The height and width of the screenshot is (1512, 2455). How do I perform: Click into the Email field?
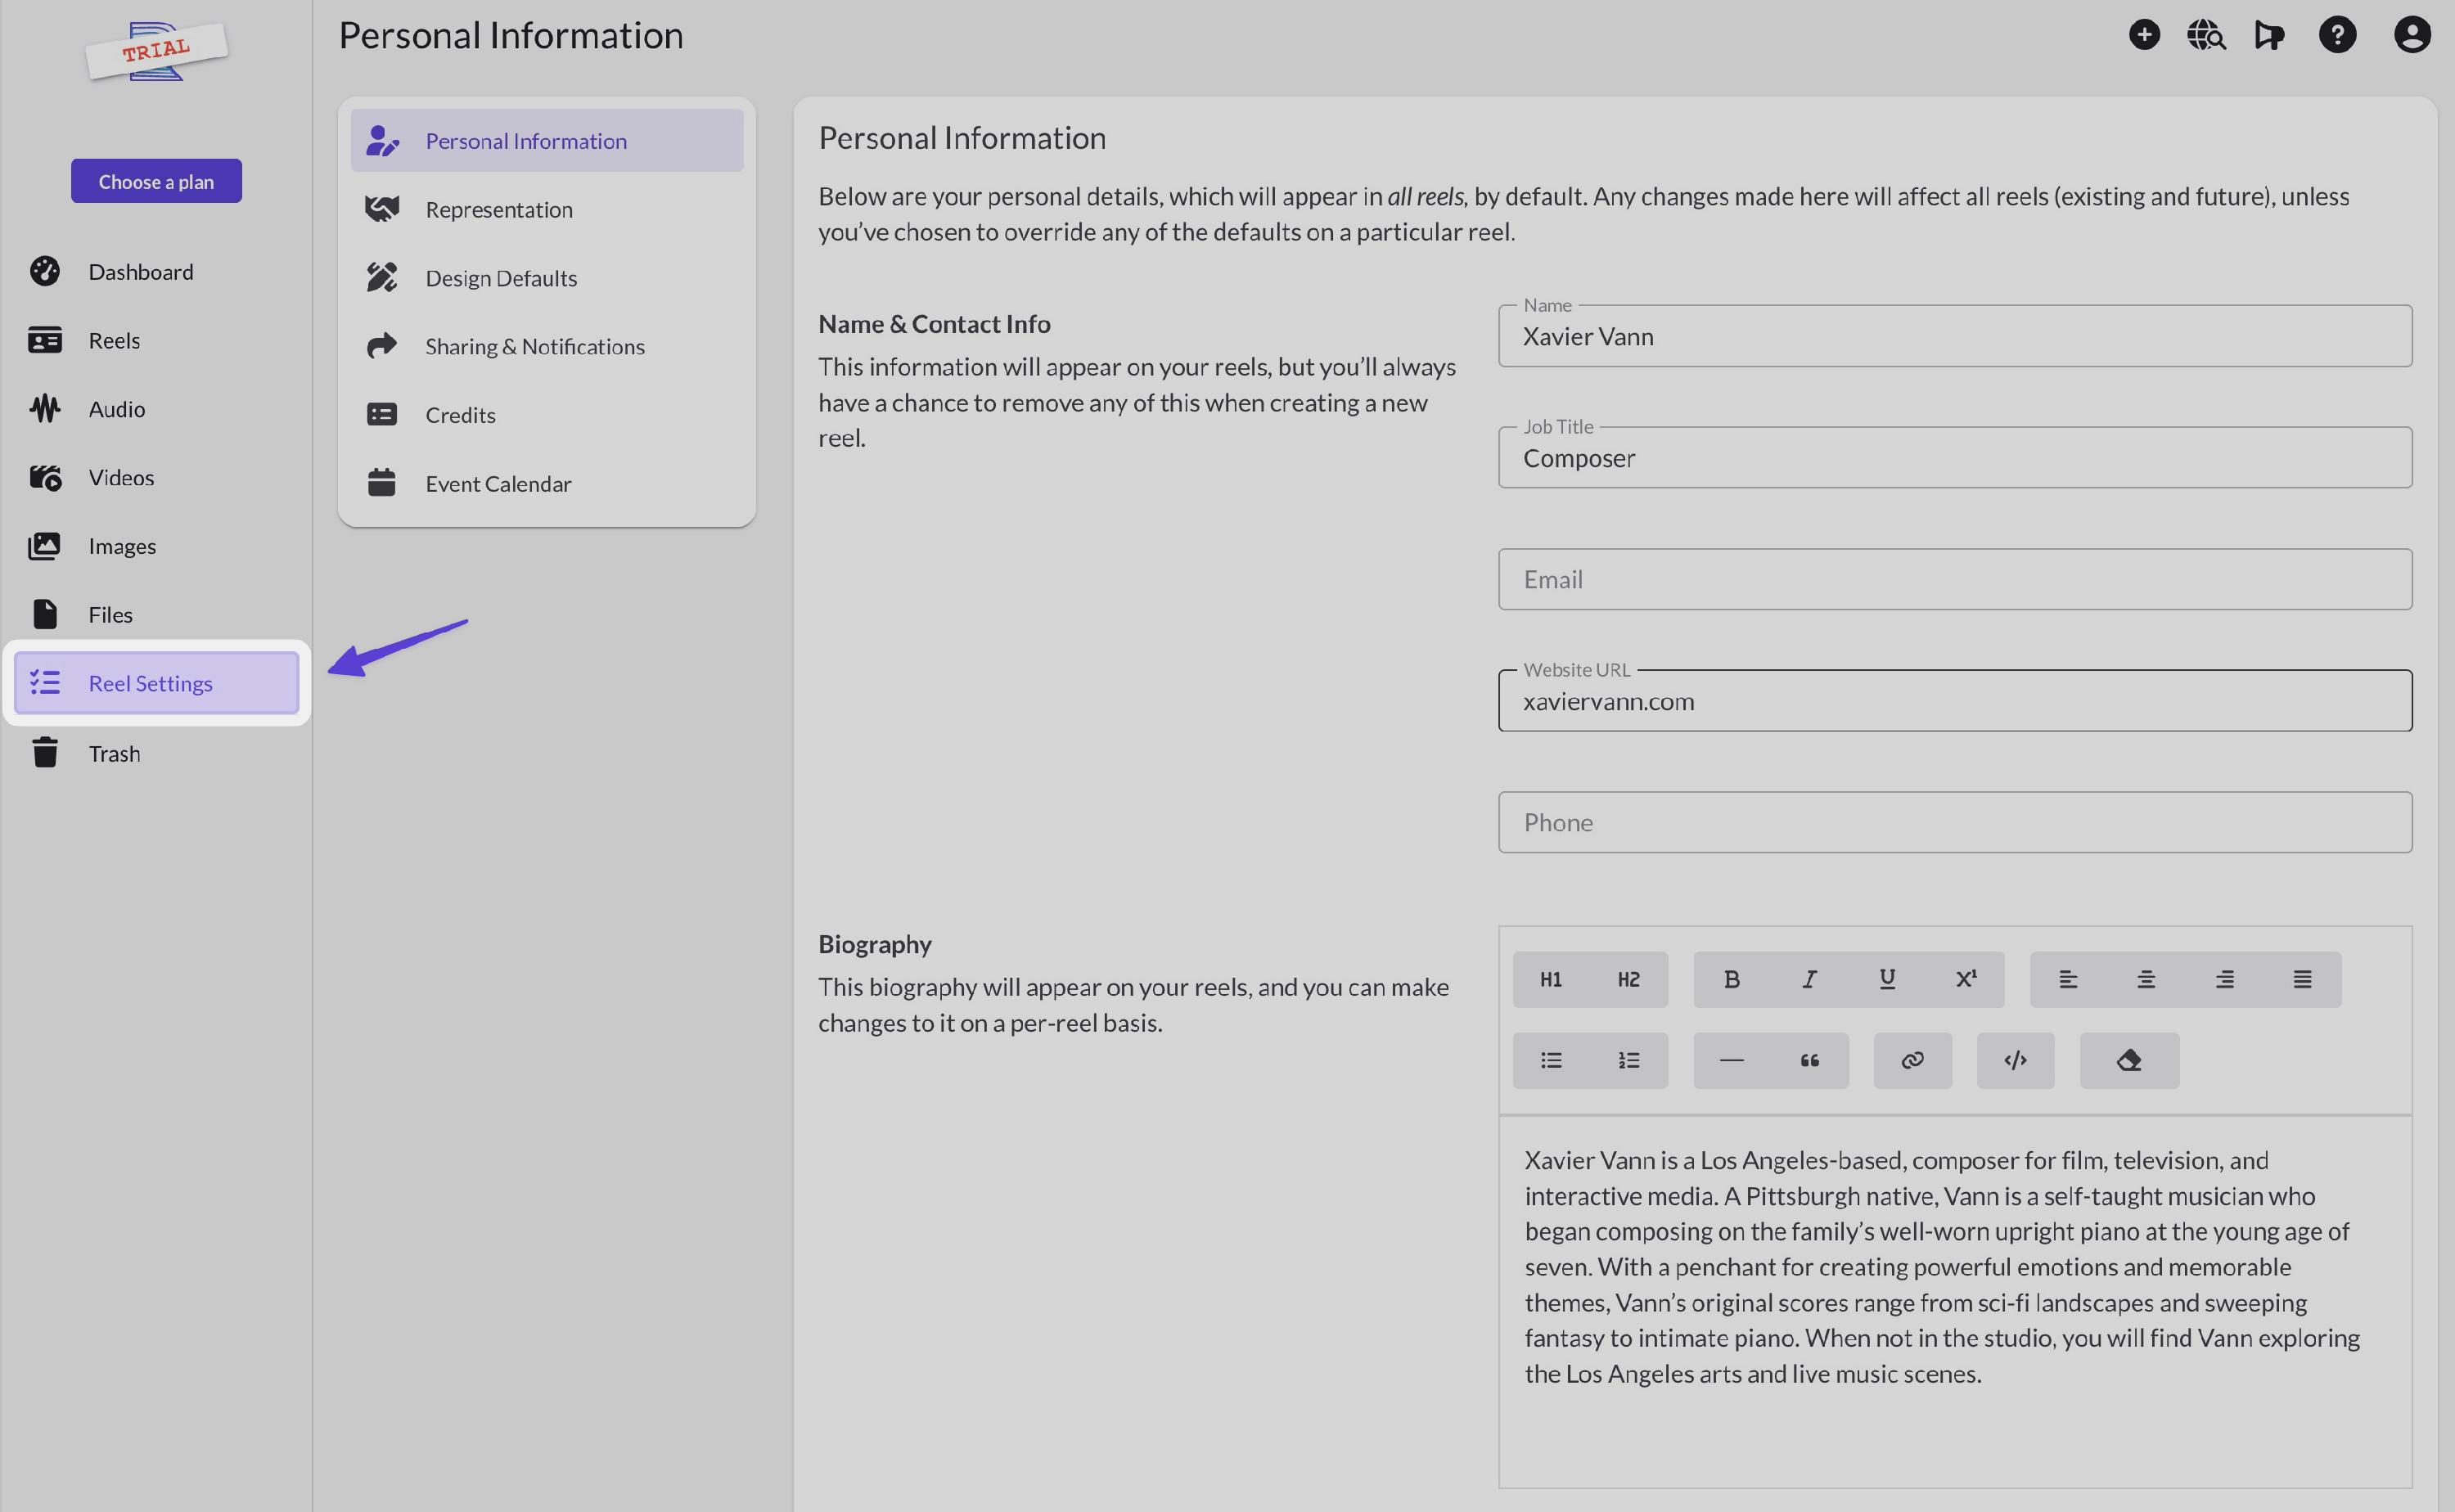pos(1954,579)
